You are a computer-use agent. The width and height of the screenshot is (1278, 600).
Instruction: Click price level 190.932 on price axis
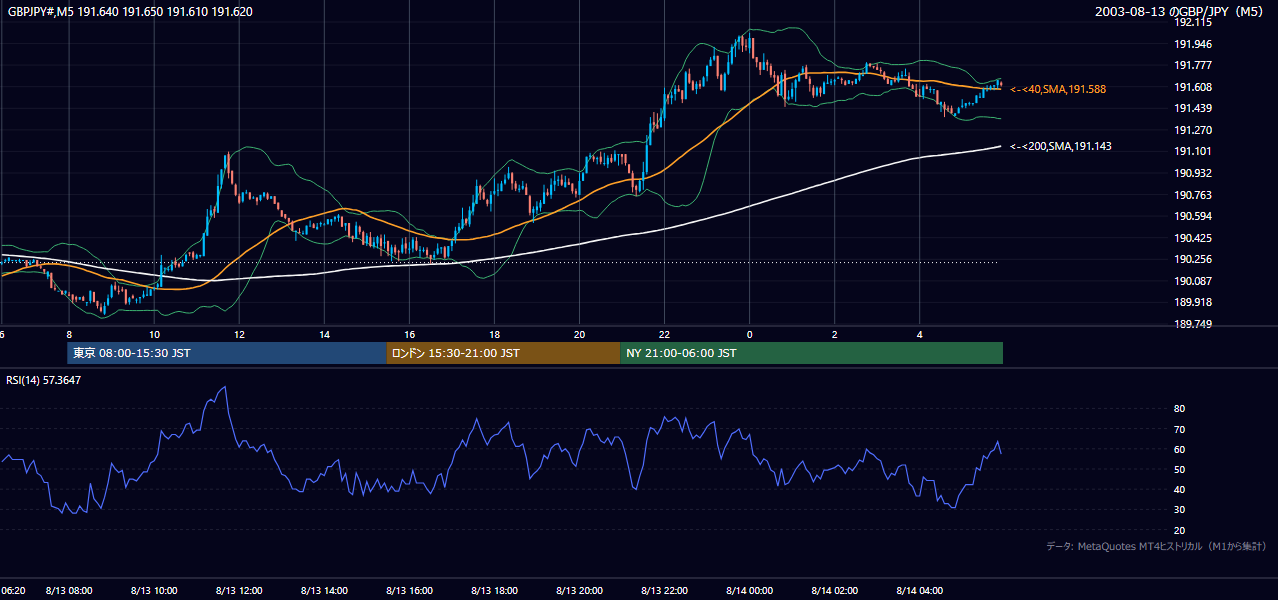click(1193, 173)
